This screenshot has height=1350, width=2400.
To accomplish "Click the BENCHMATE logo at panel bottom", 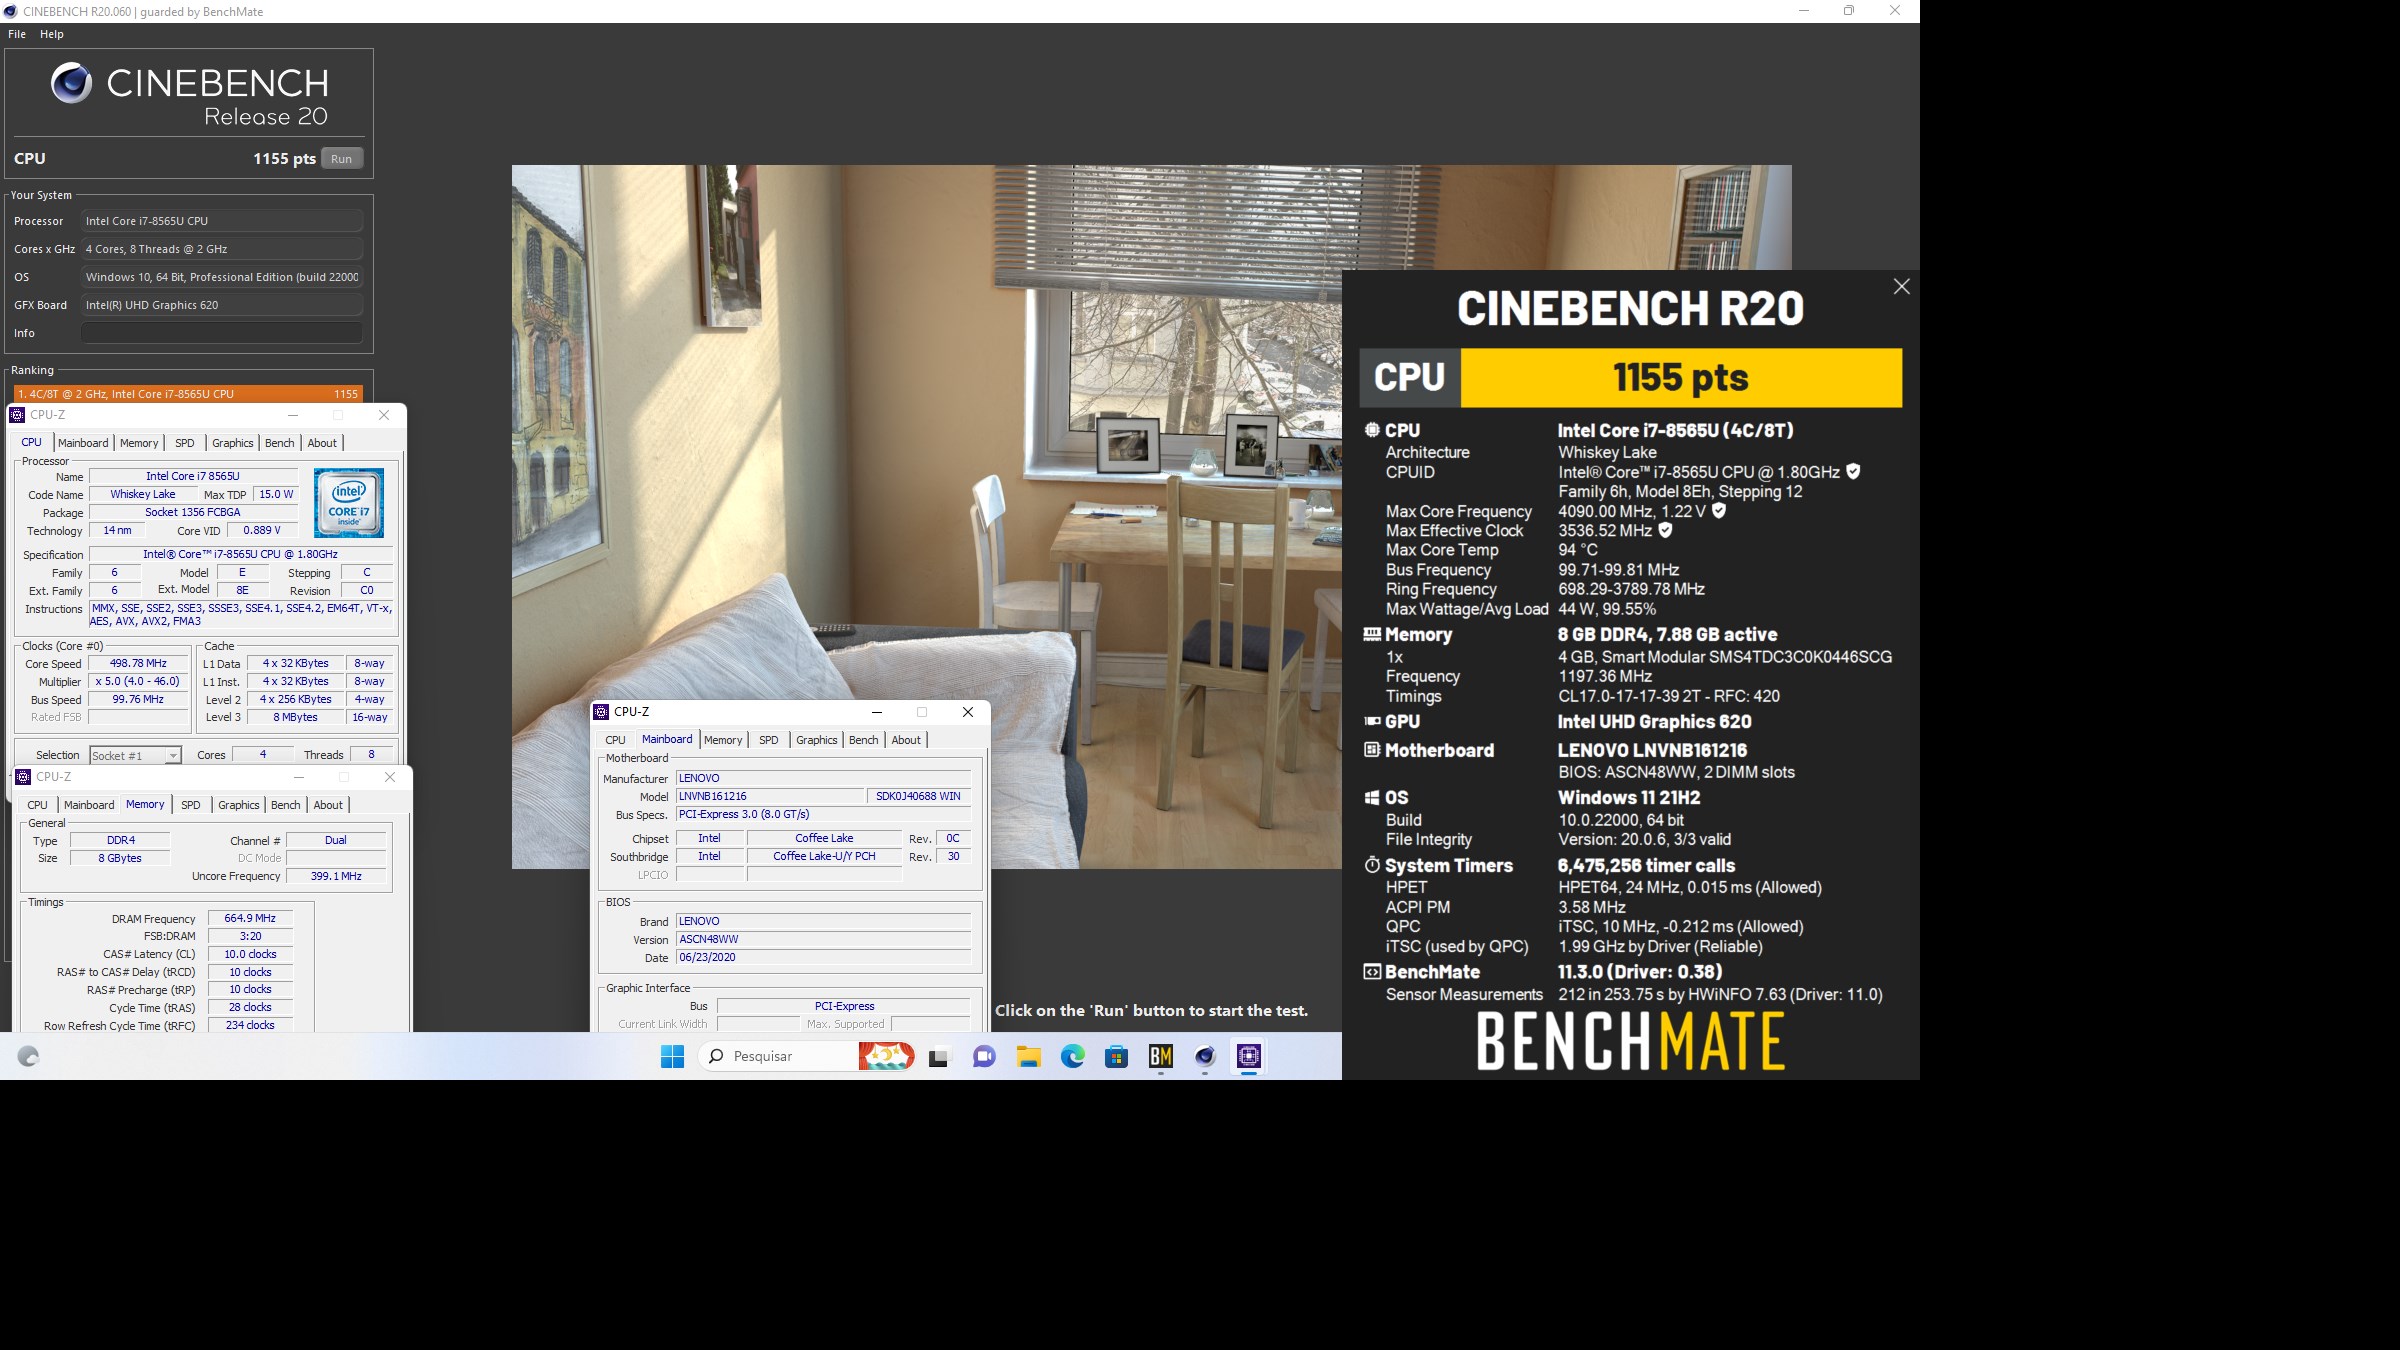I will [1630, 1041].
